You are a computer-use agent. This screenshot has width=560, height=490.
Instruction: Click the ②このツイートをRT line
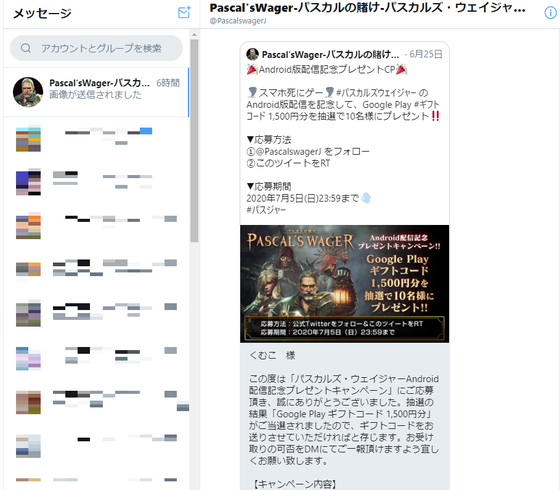(x=288, y=163)
